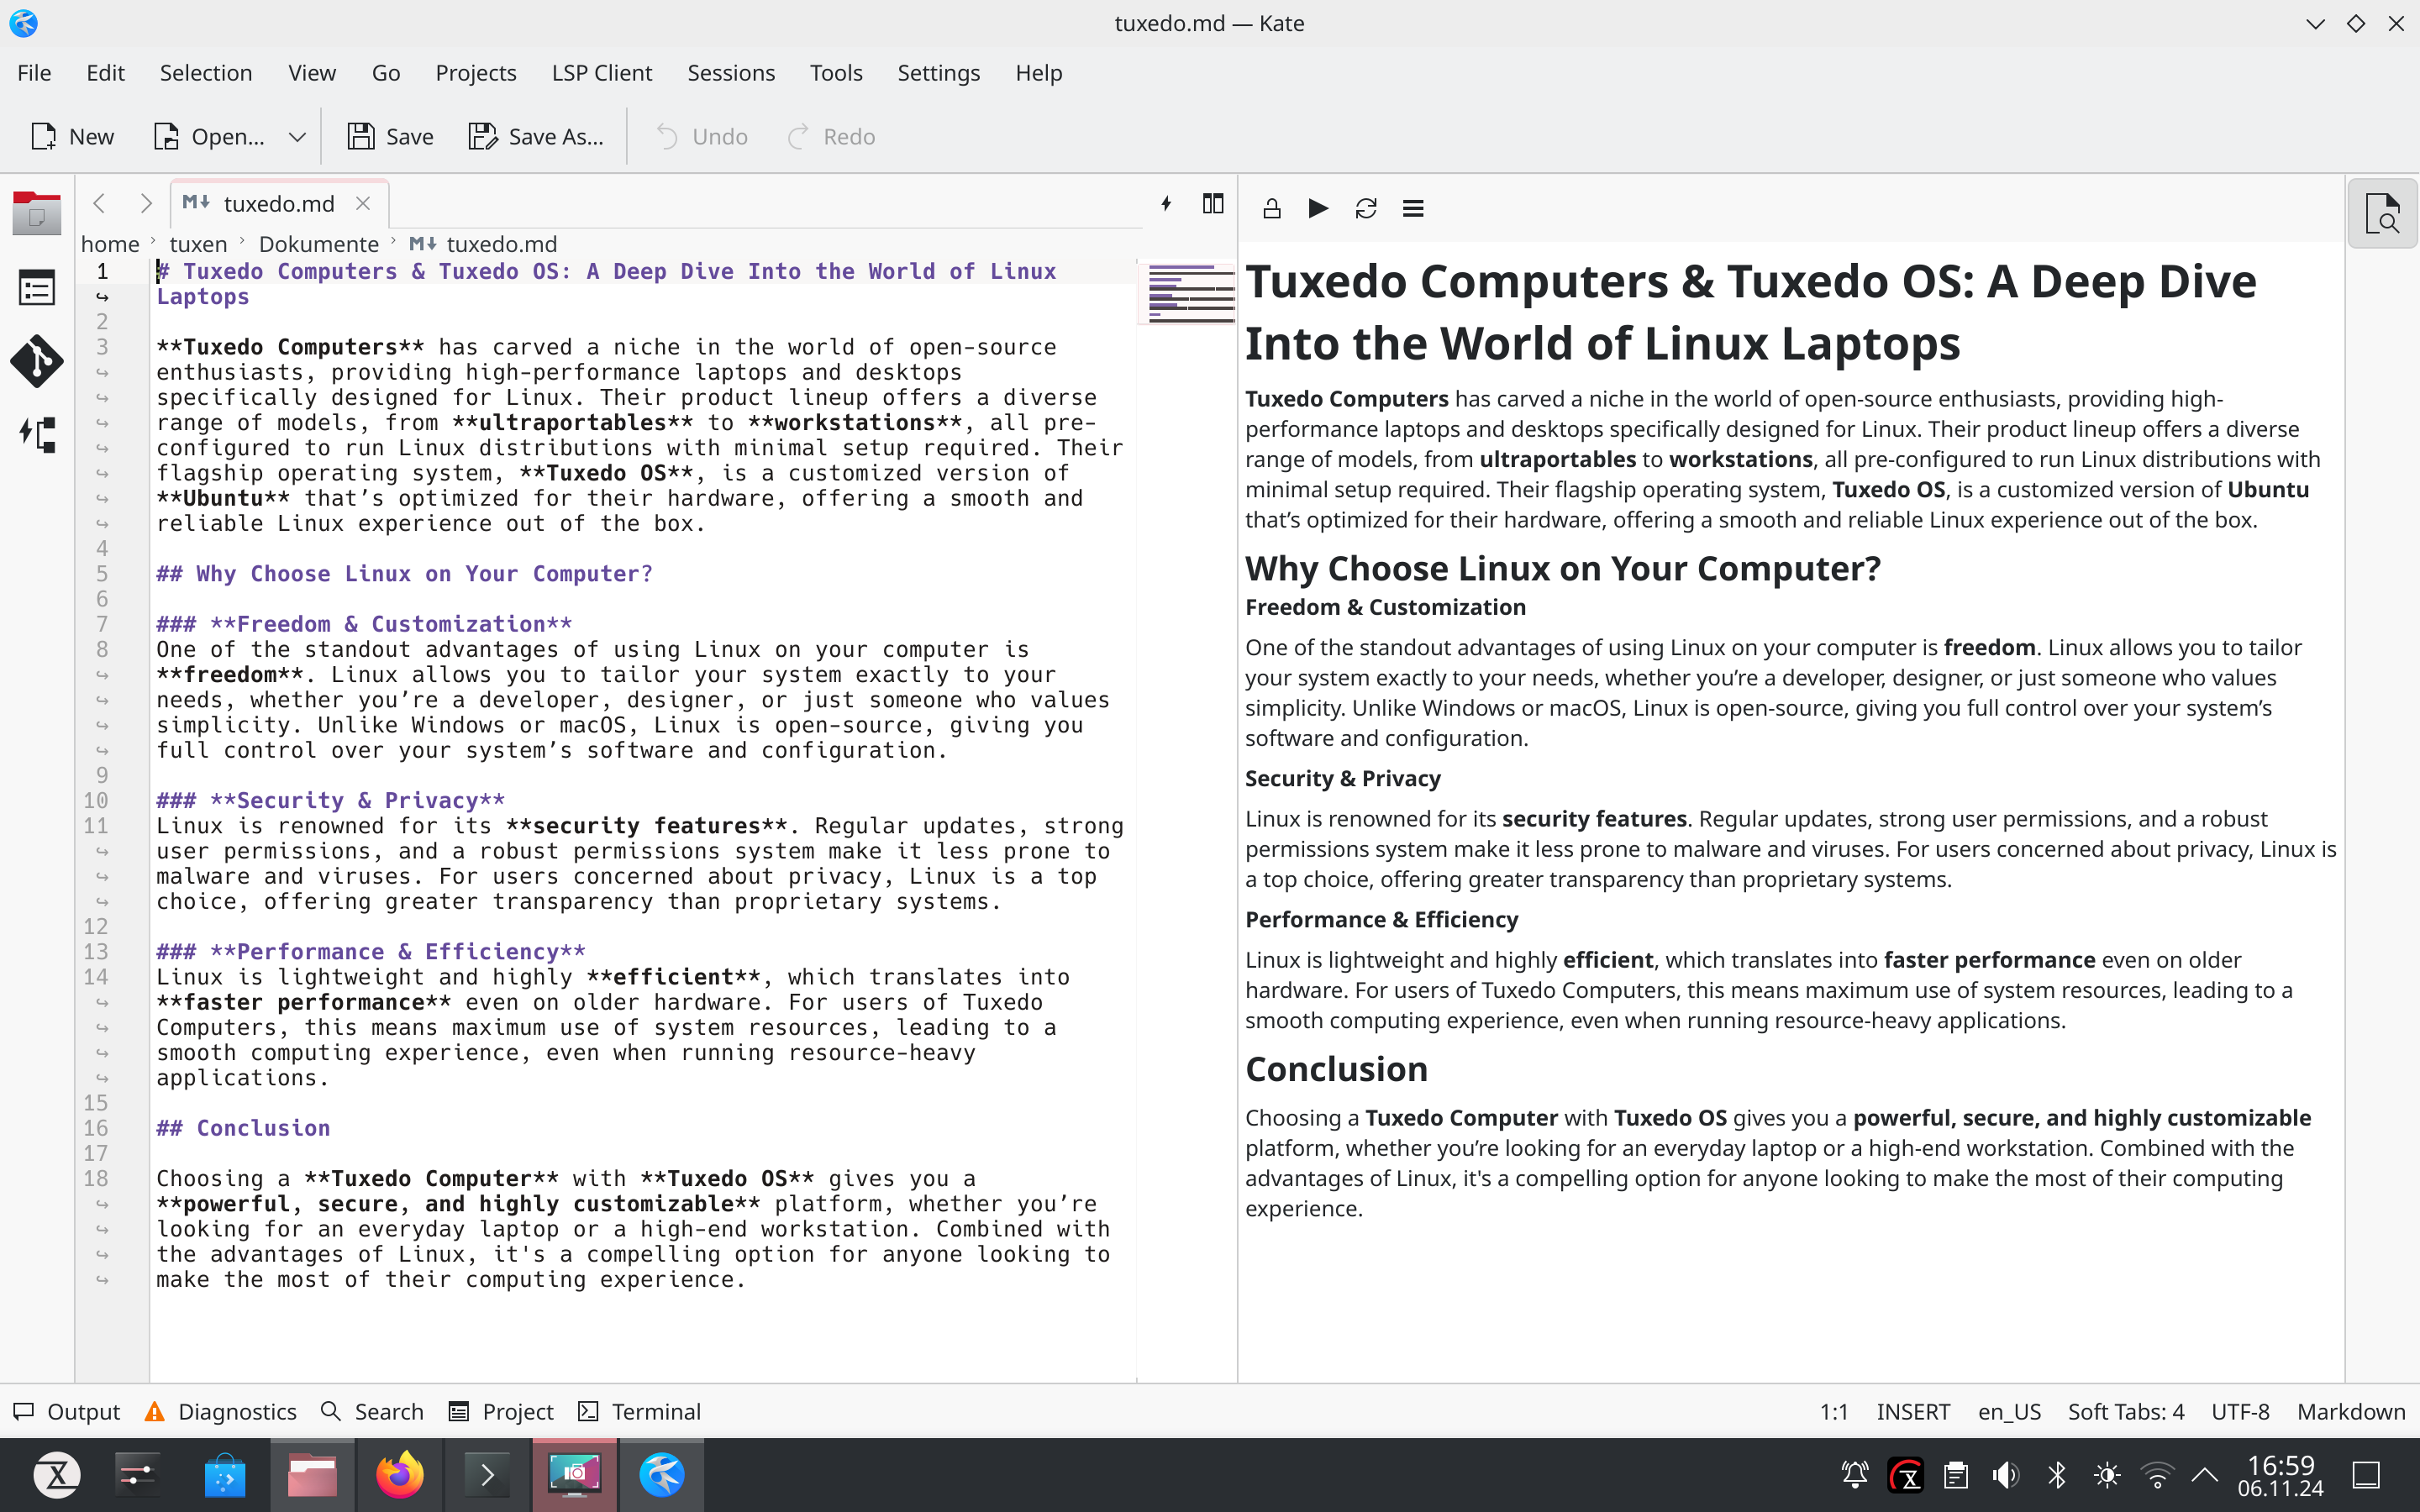Open the Markdown syntax mode menu
Image resolution: width=2420 pixels, height=1512 pixels.
tap(2350, 1411)
